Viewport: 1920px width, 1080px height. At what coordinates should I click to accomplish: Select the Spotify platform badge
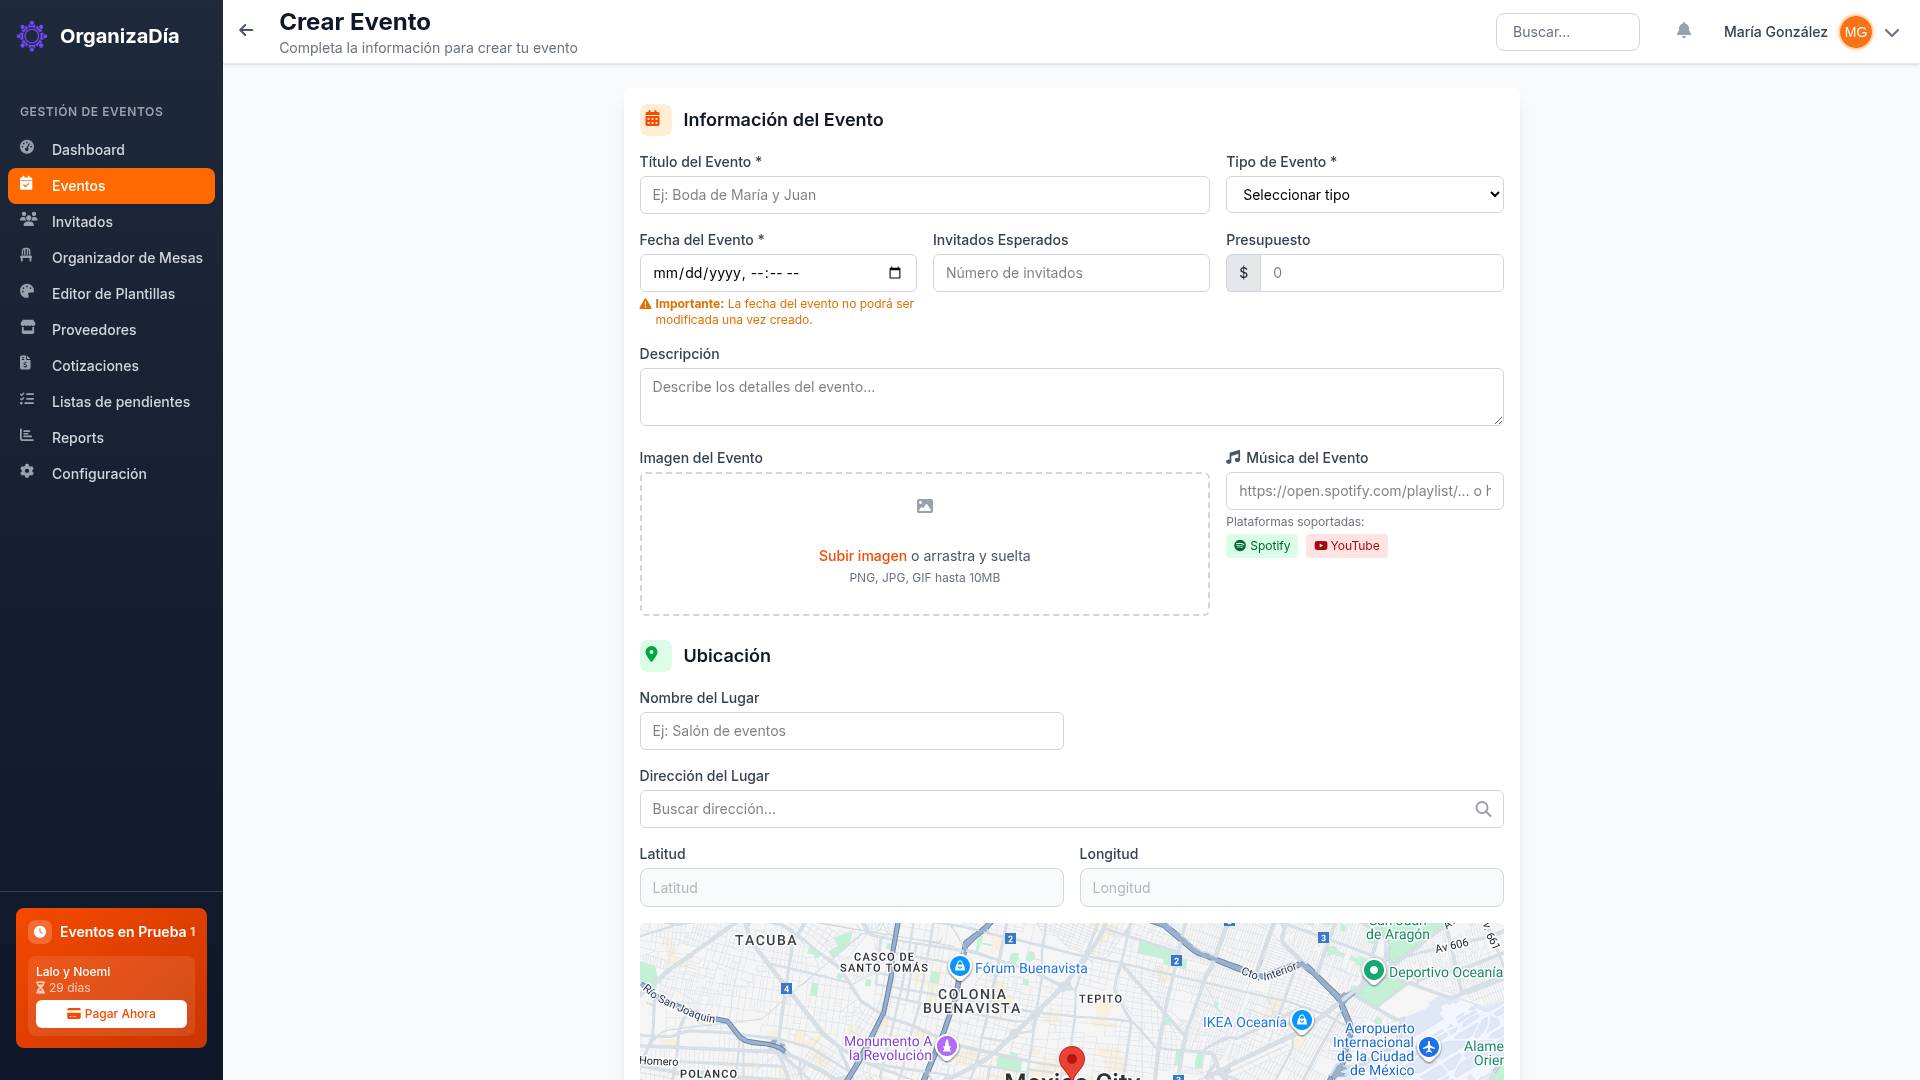pyautogui.click(x=1261, y=546)
